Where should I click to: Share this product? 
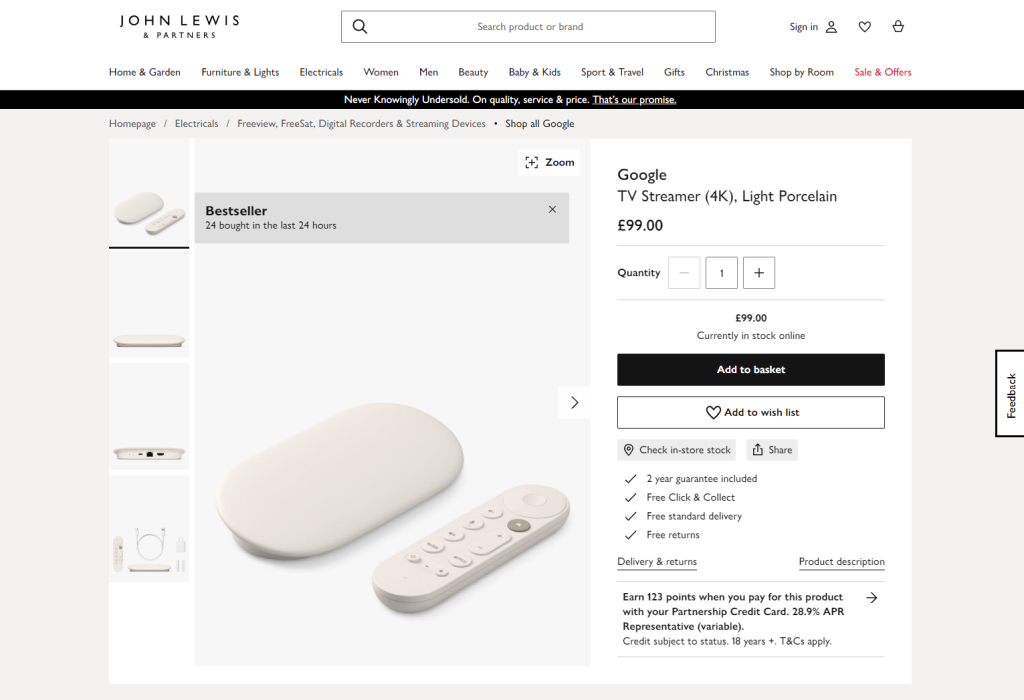771,450
